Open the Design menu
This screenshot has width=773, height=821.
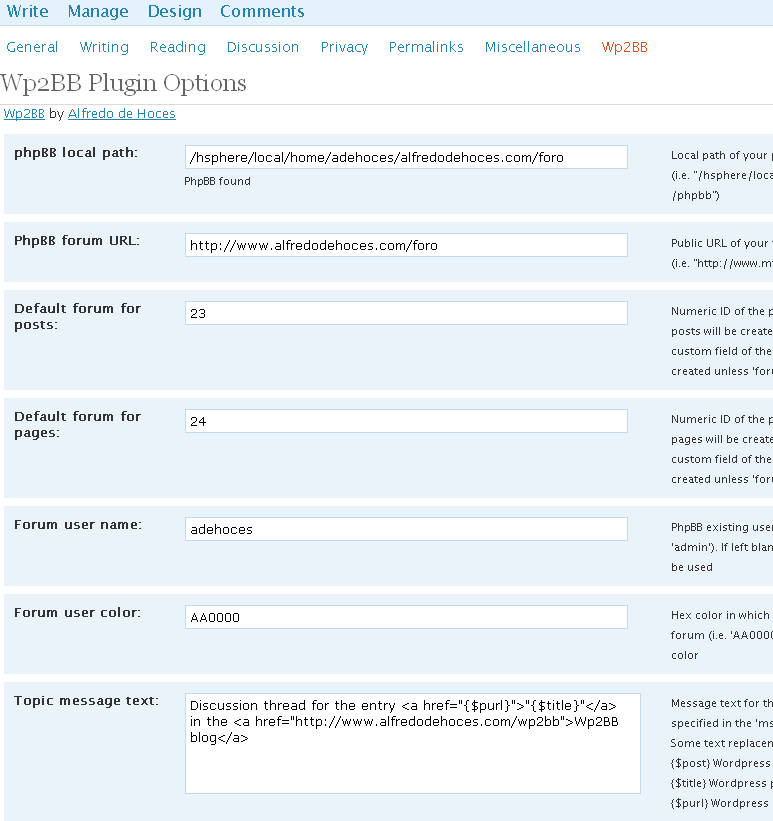(174, 11)
